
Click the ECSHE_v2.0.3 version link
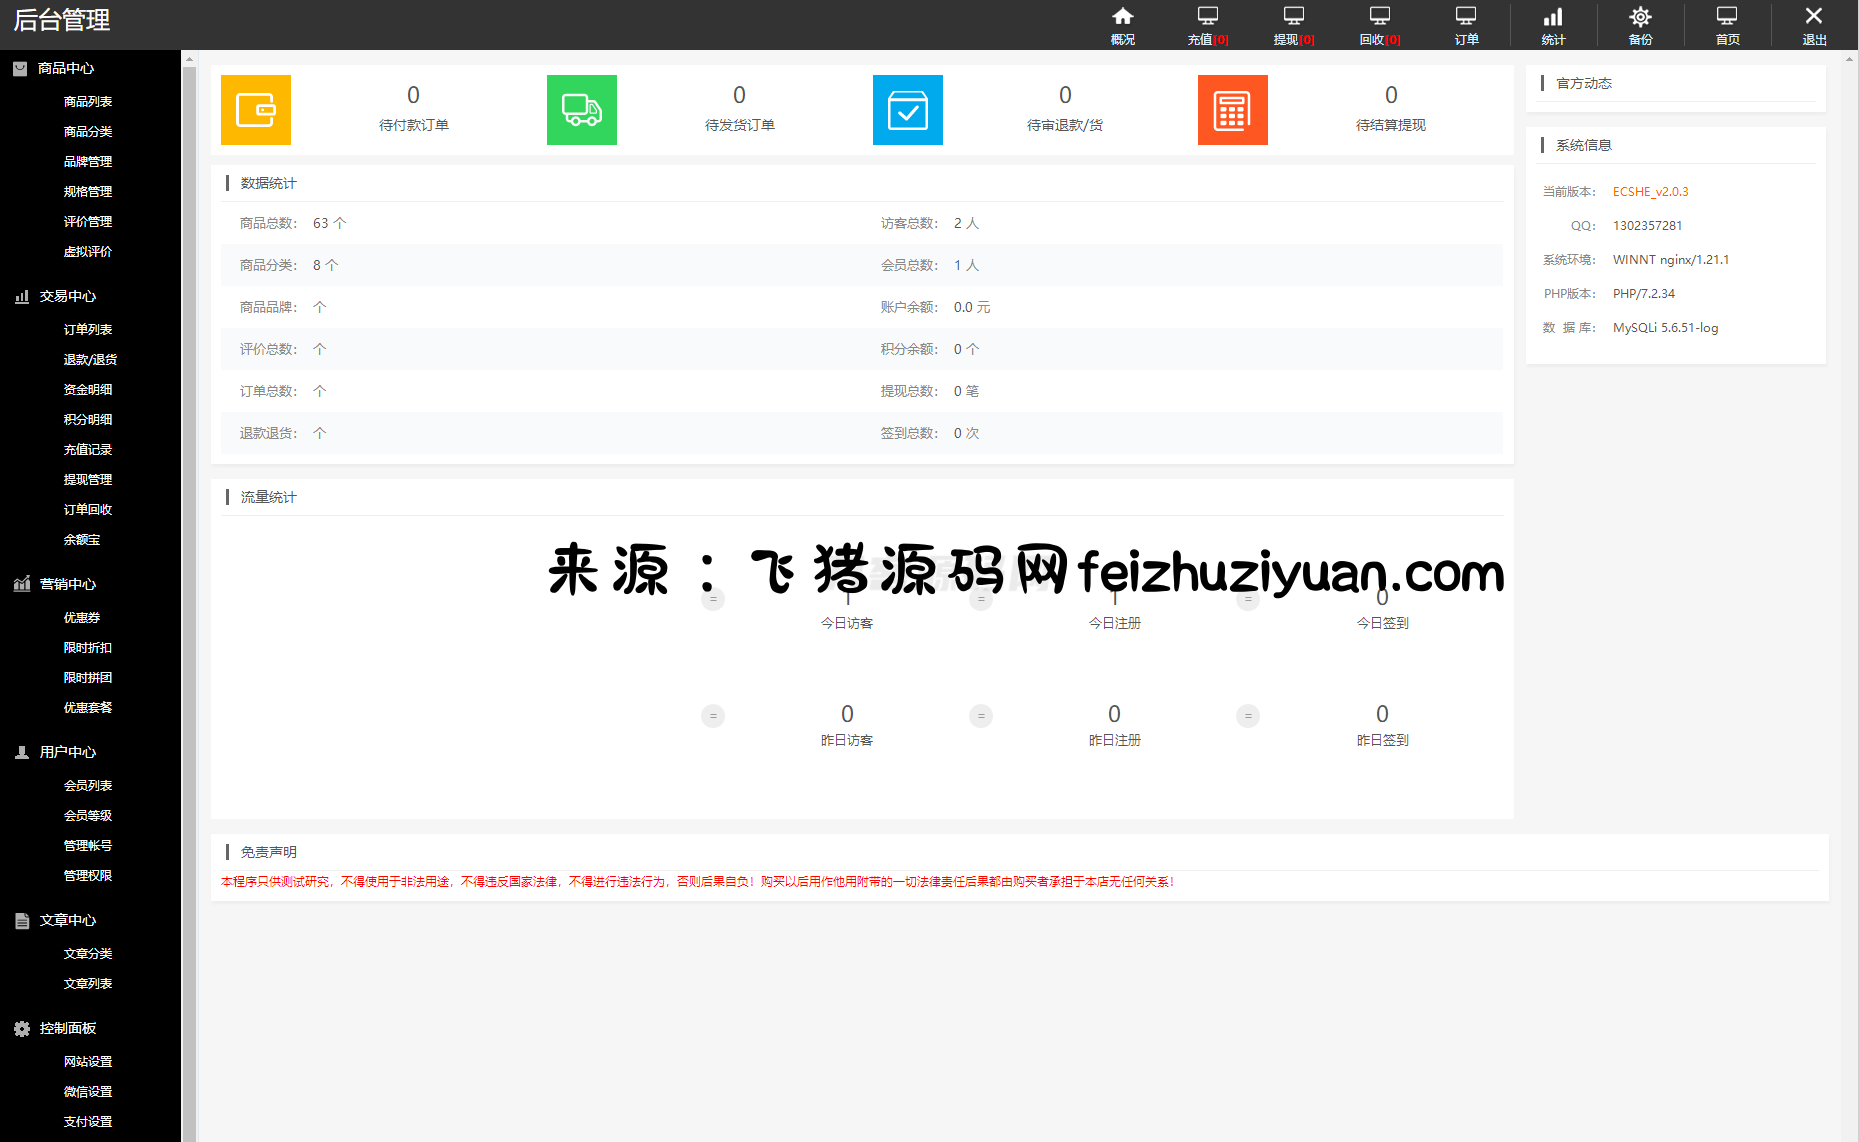click(x=1650, y=192)
